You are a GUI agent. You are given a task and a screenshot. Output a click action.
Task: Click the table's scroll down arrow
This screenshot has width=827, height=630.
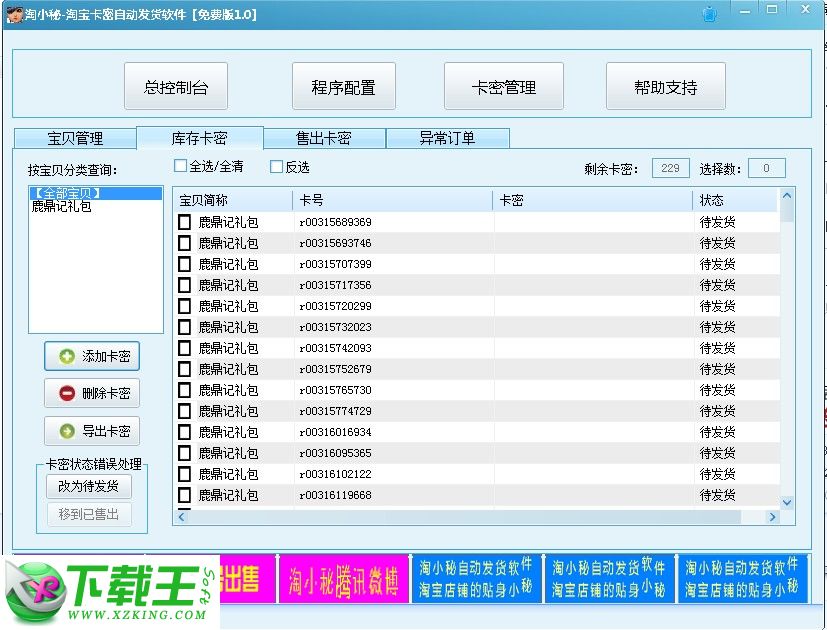click(787, 502)
